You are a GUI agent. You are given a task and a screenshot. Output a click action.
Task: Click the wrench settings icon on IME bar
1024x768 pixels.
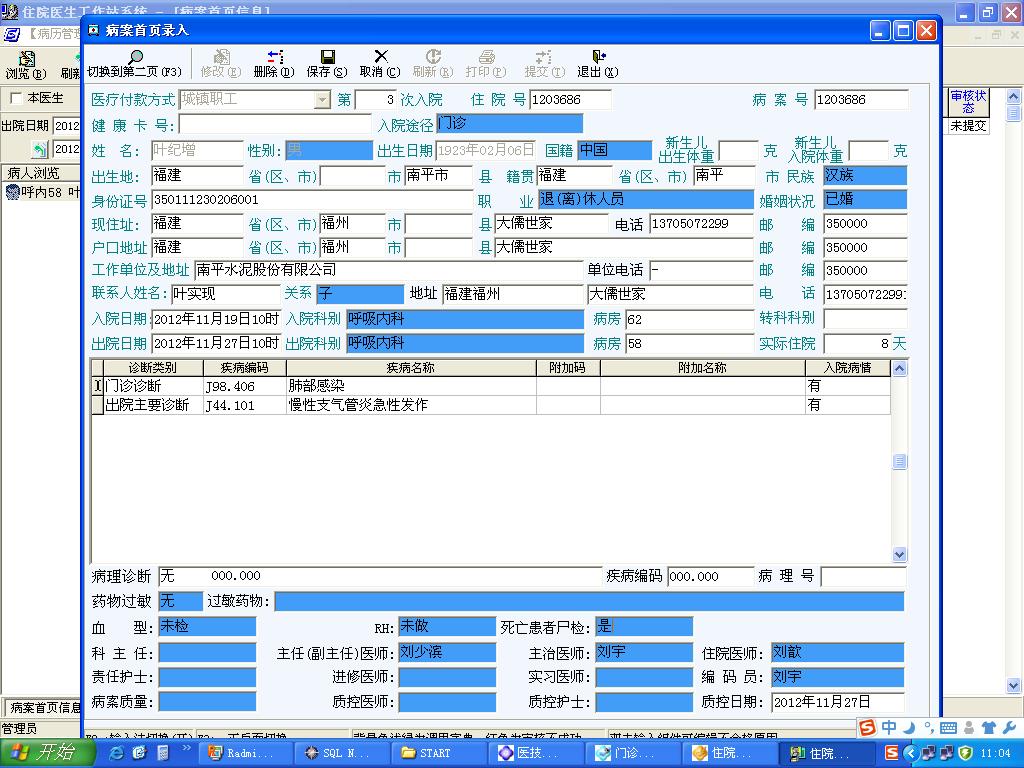tap(1008, 728)
